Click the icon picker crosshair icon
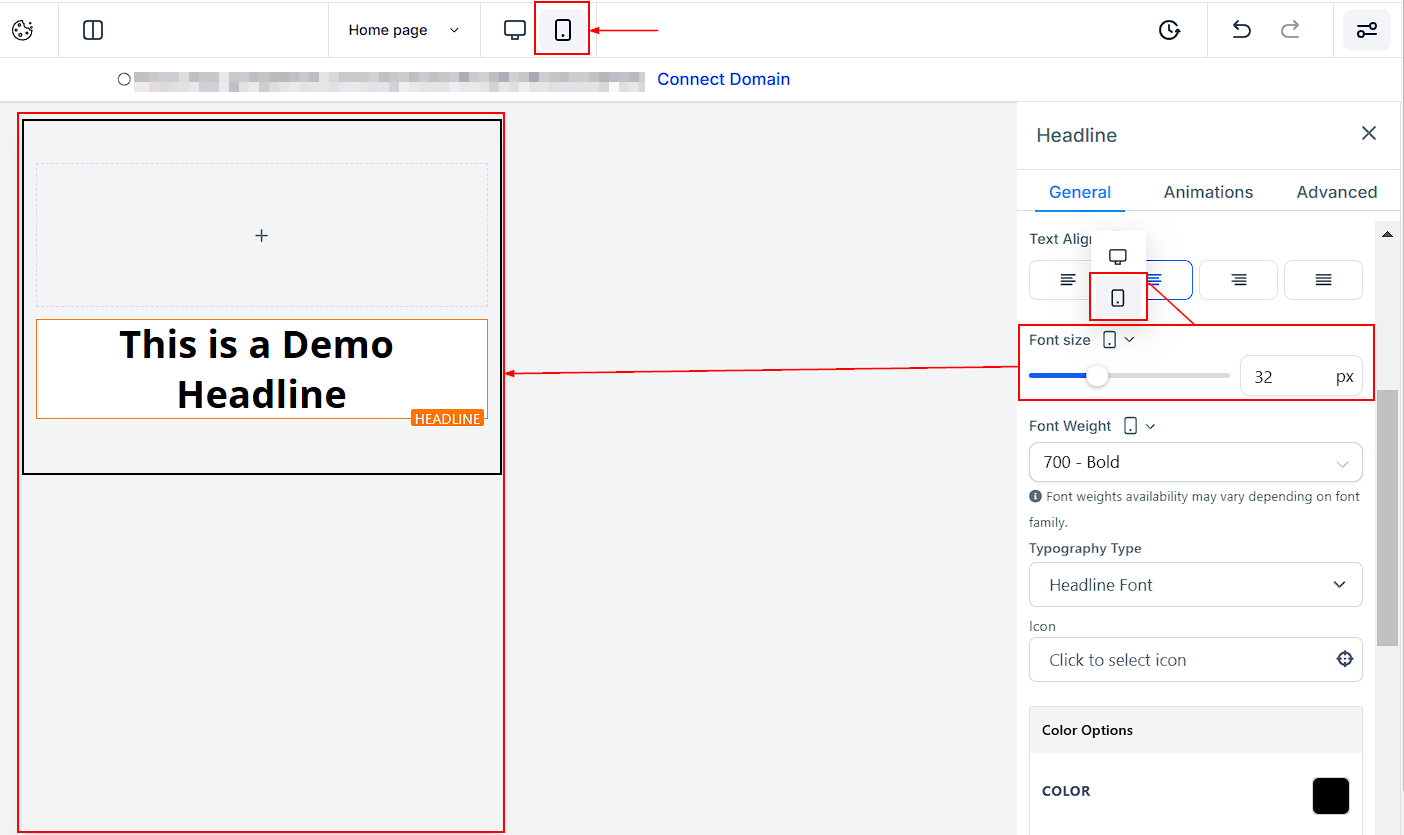This screenshot has width=1404, height=835. click(x=1345, y=659)
